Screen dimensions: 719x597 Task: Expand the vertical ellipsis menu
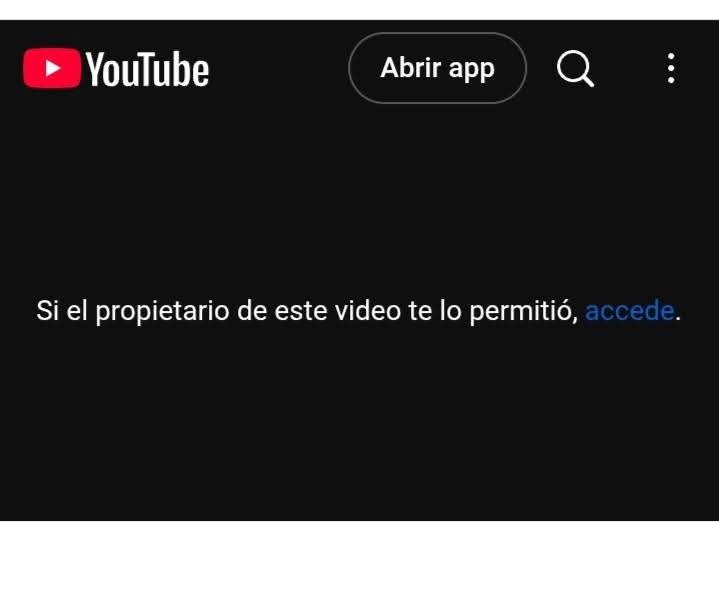[671, 68]
